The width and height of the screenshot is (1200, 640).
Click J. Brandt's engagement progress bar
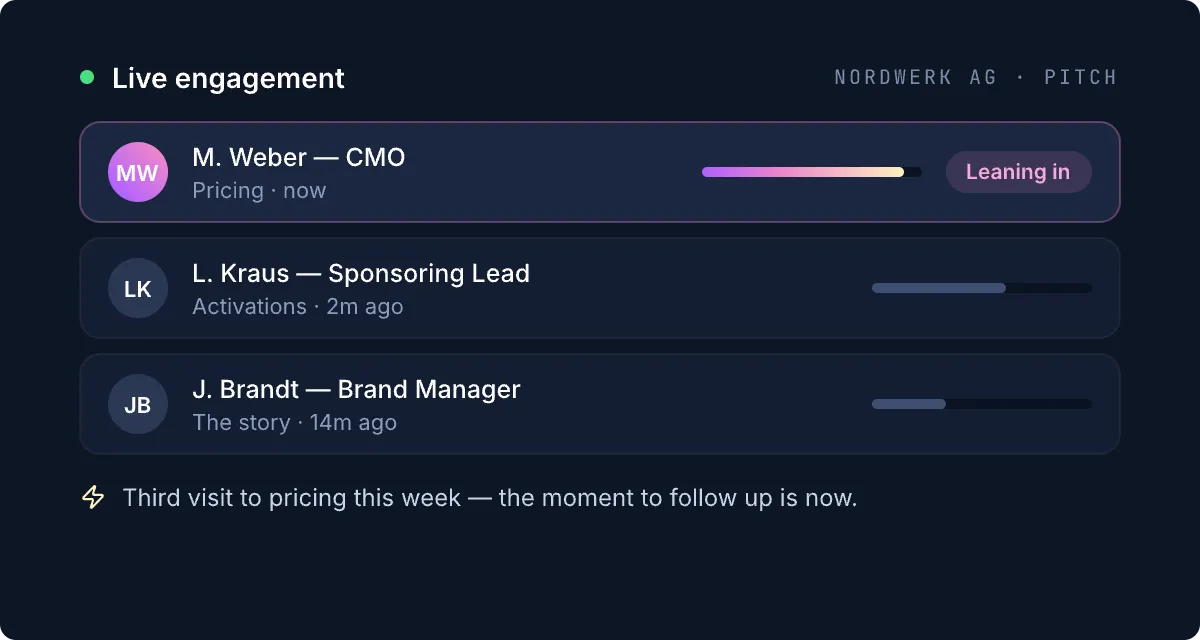point(982,404)
